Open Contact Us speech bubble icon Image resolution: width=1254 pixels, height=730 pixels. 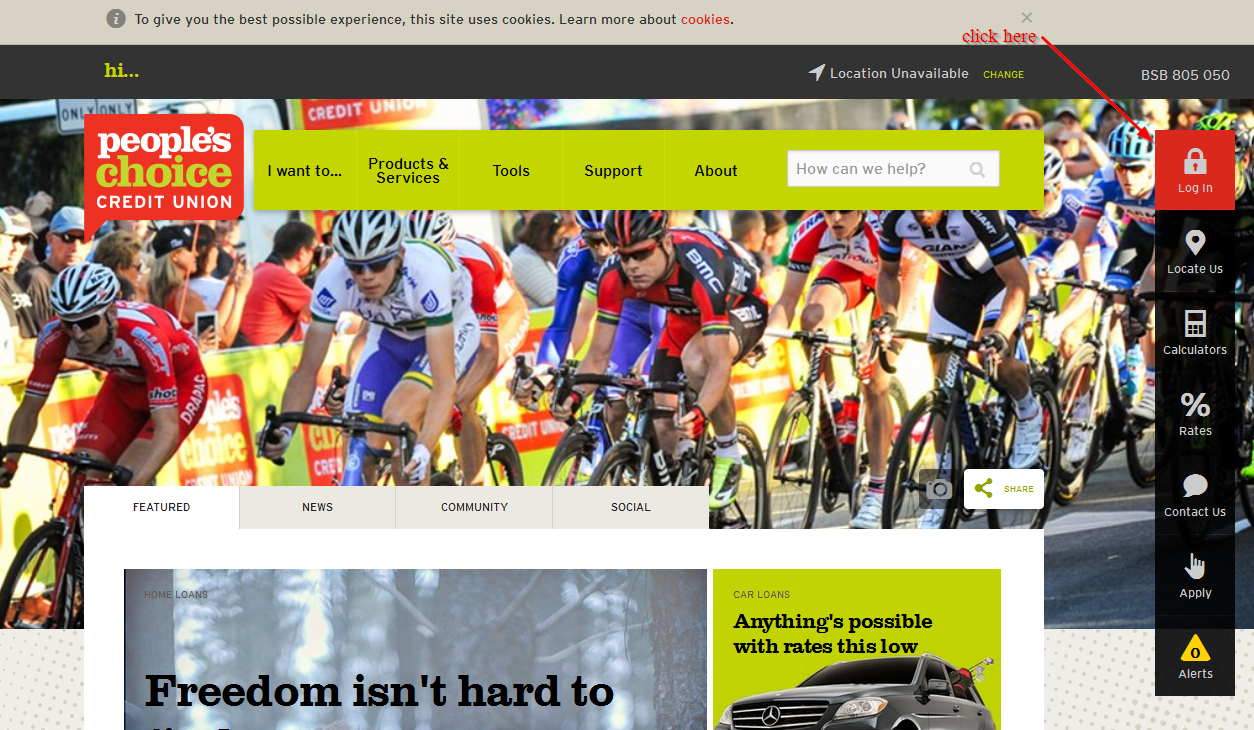click(x=1195, y=486)
